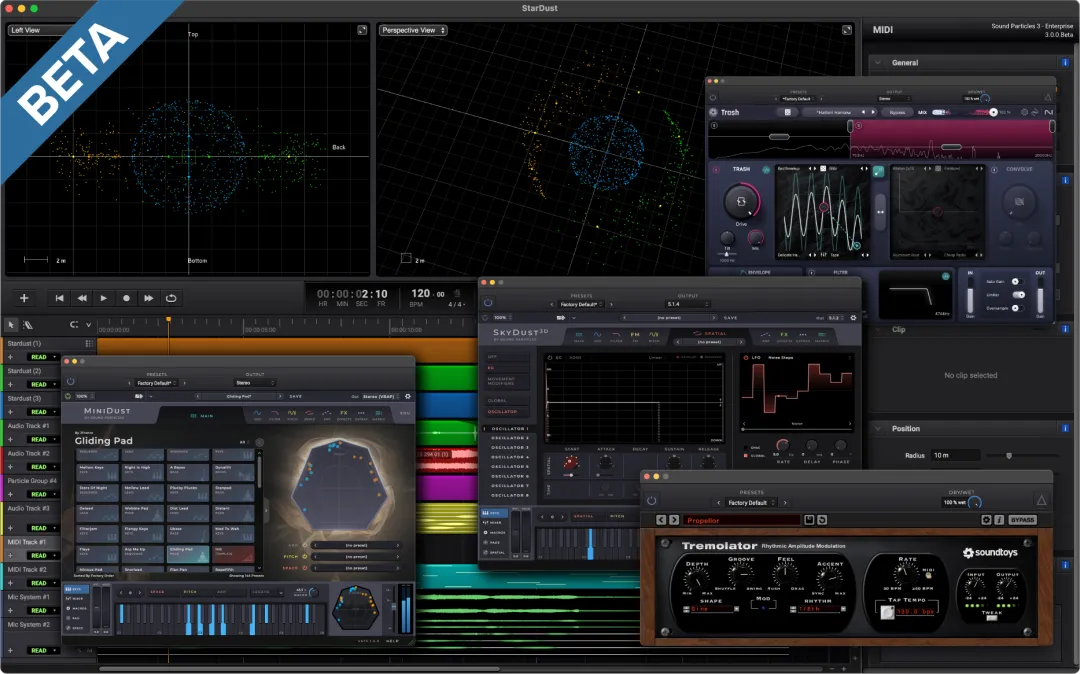Switch to MiniDust FX tab
This screenshot has width=1080, height=674.
click(344, 412)
